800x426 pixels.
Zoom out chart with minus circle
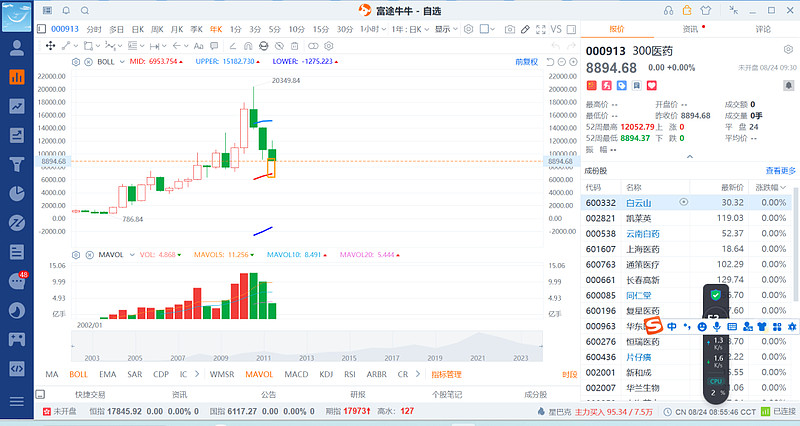tap(562, 62)
